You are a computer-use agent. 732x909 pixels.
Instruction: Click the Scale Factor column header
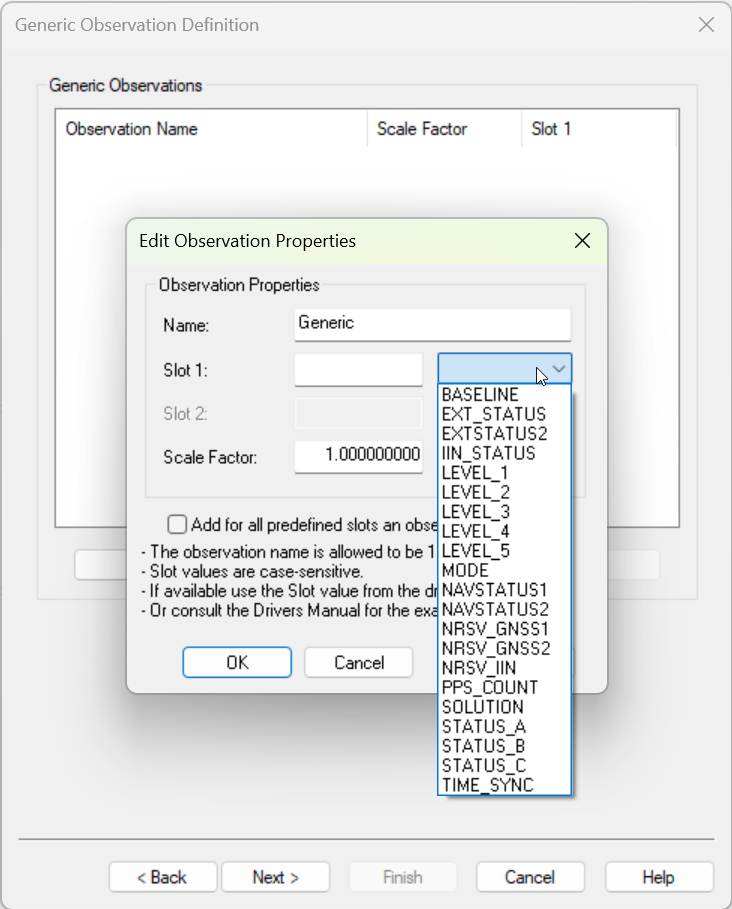(x=445, y=129)
